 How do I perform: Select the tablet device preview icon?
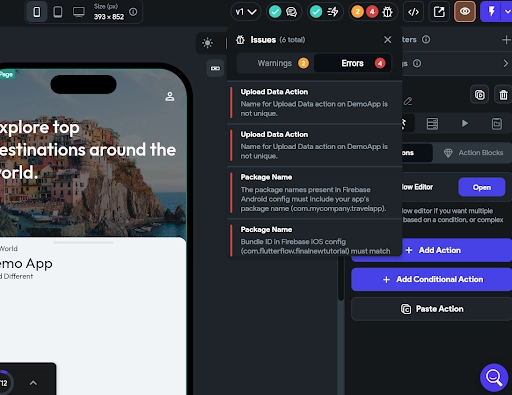point(58,12)
